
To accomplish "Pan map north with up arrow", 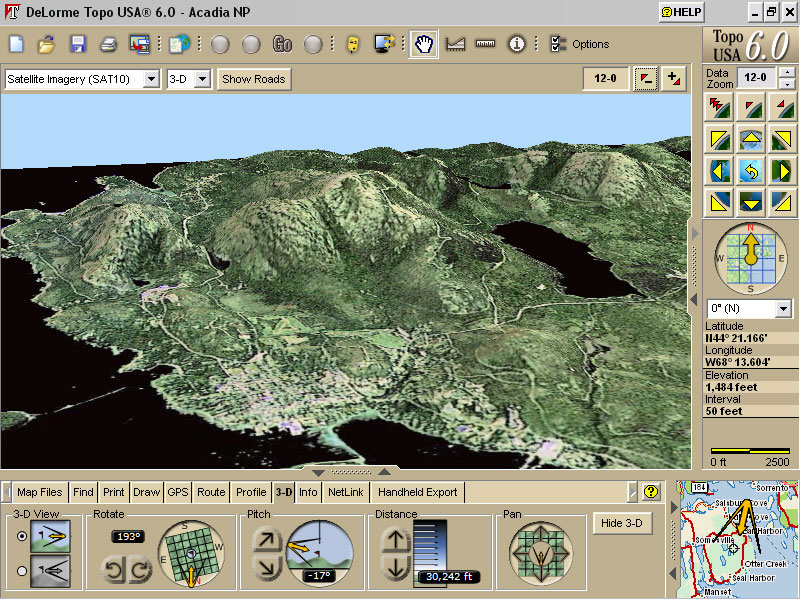I will point(751,139).
